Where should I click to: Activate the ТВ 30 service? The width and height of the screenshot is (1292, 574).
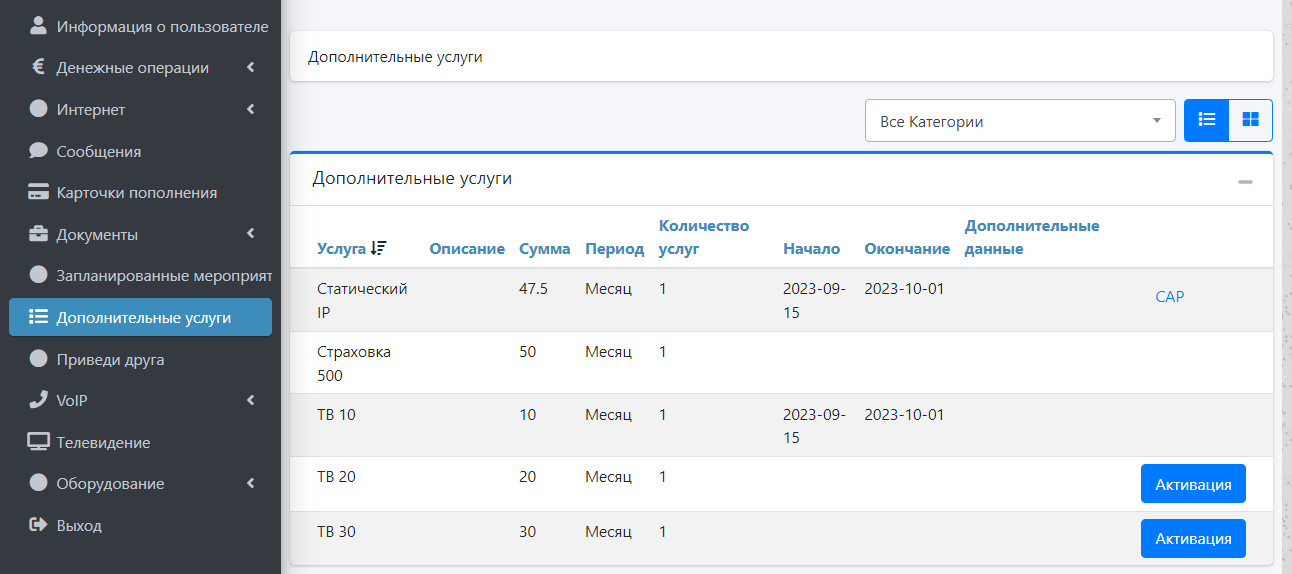(1192, 539)
